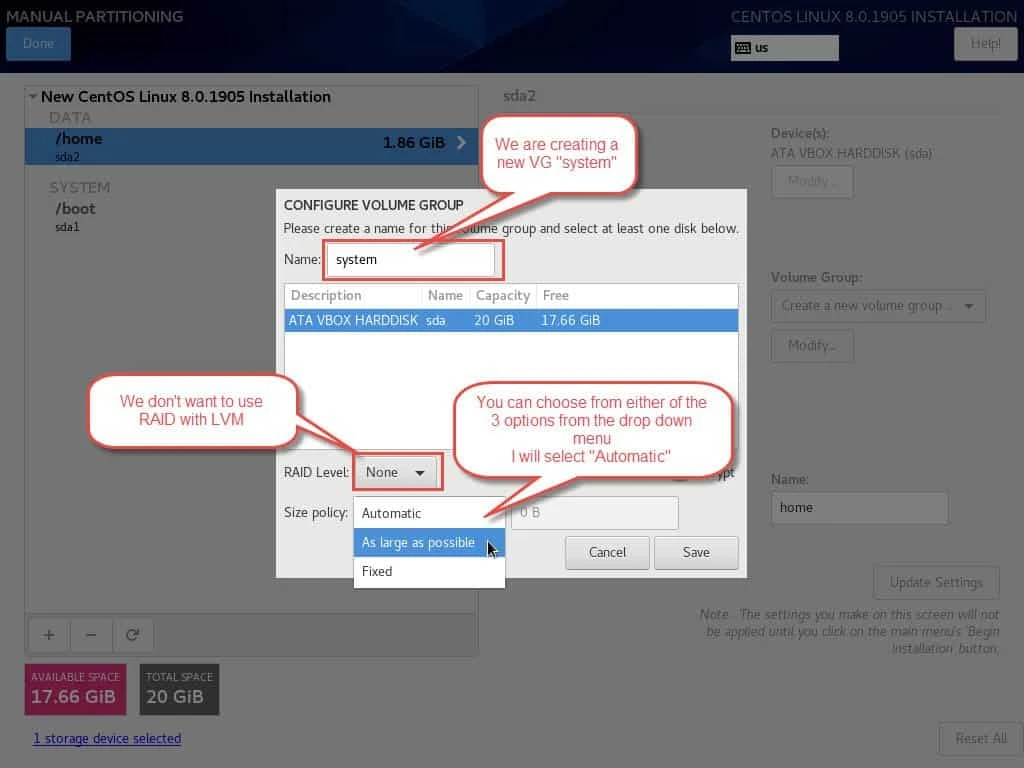Open the RAID Level dropdown
The height and width of the screenshot is (768, 1024).
point(397,471)
